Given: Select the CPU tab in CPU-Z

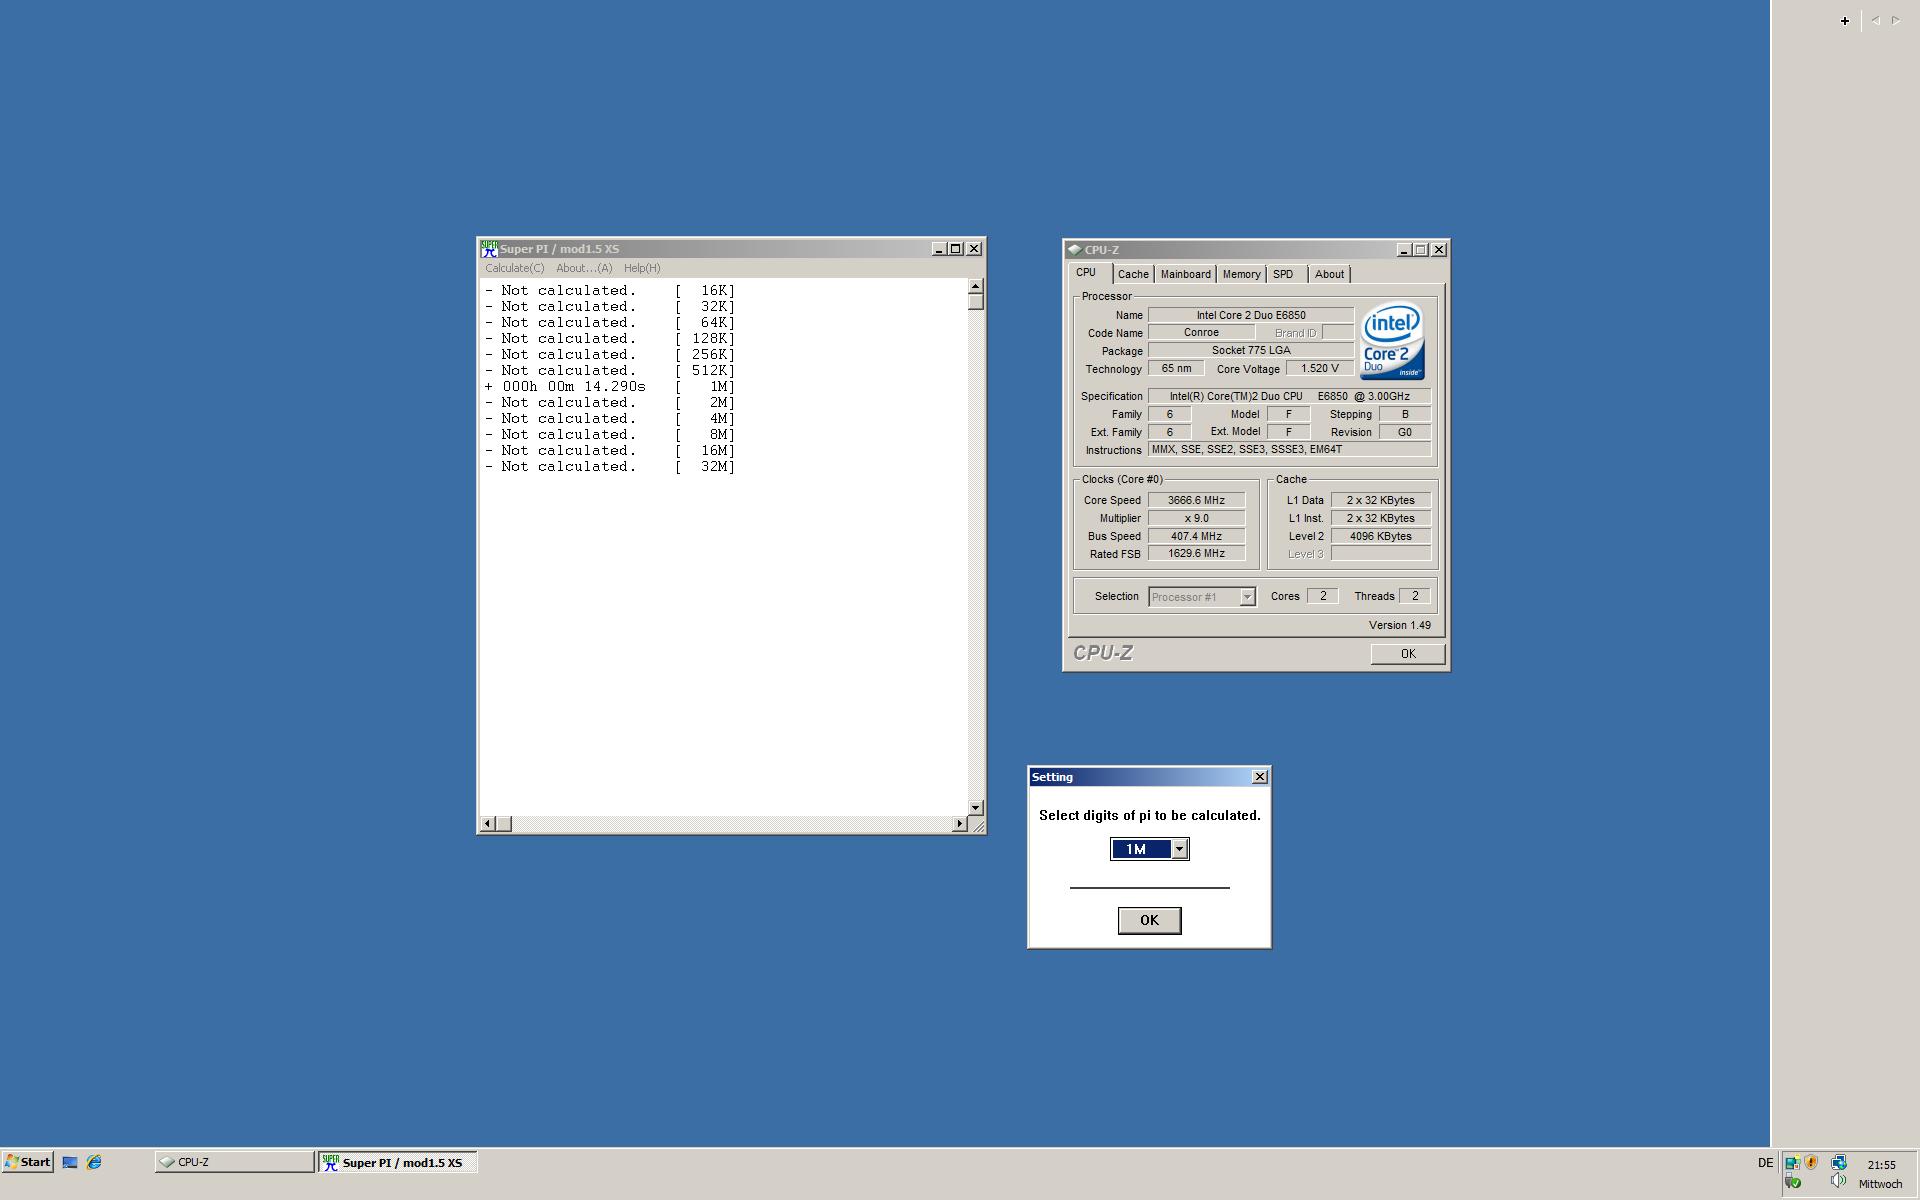Looking at the screenshot, I should point(1086,273).
